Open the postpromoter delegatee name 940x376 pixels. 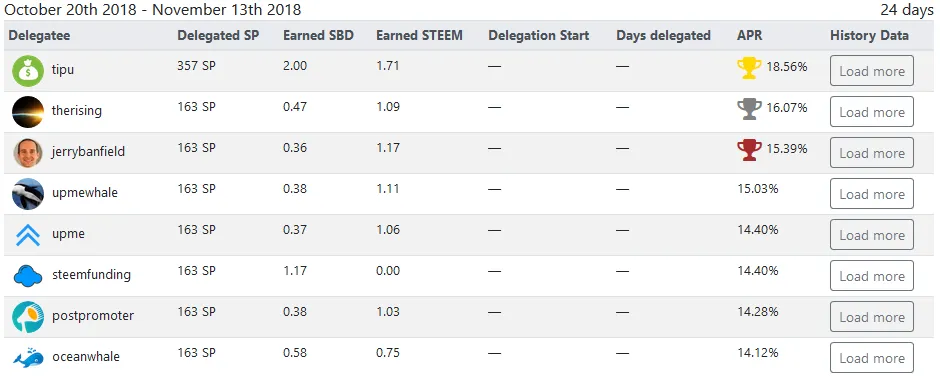coord(92,316)
